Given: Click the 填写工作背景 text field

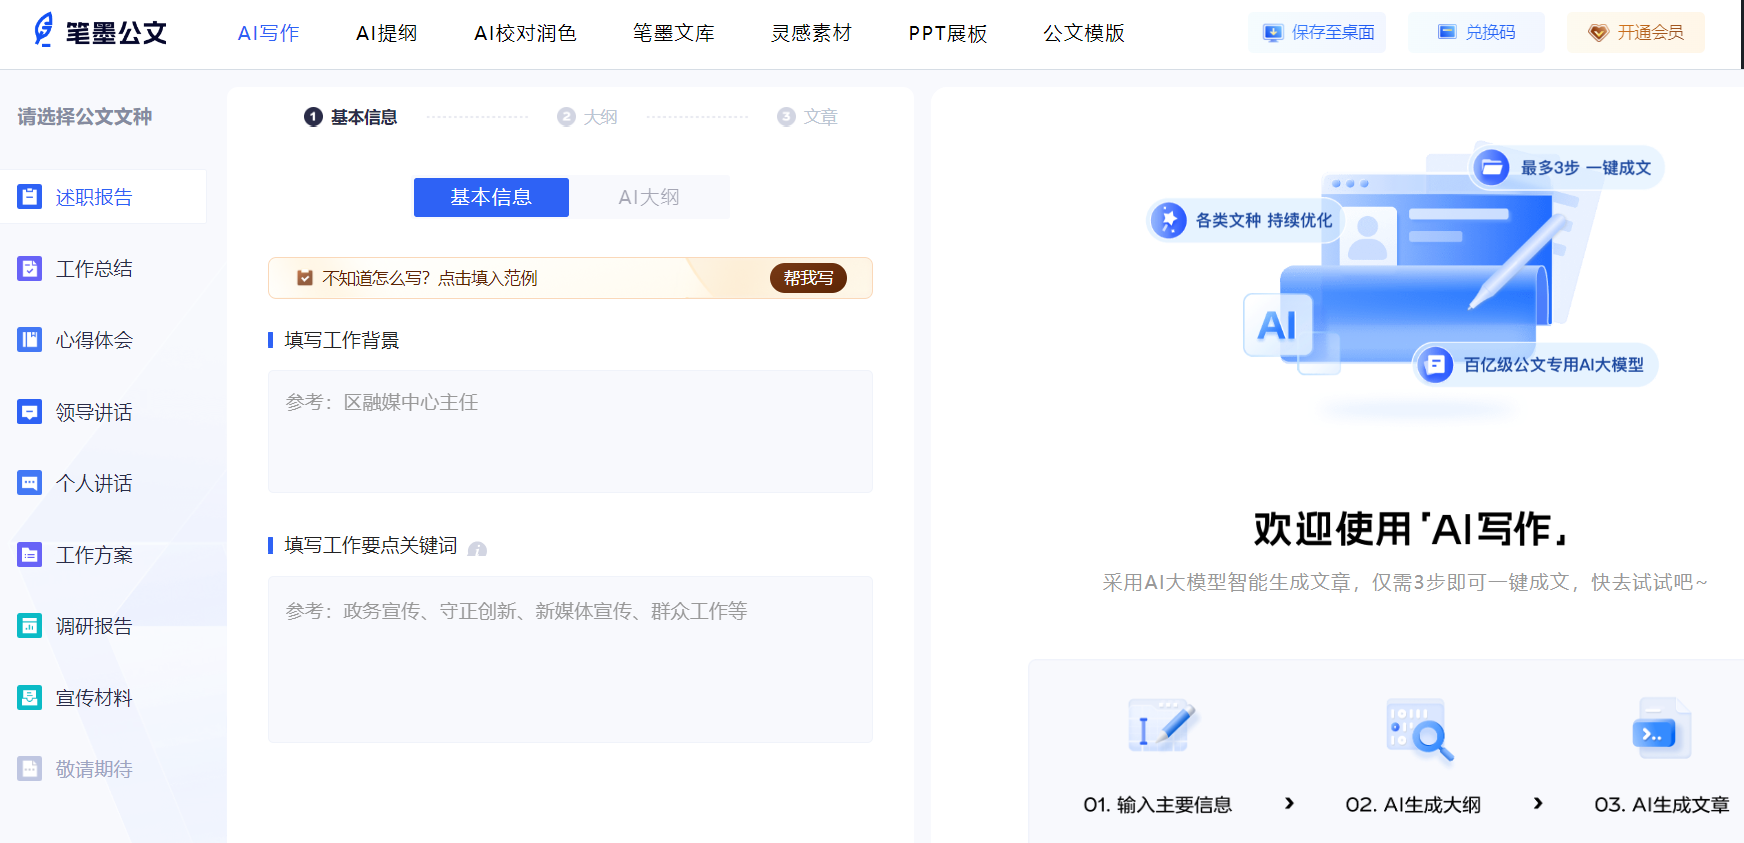Looking at the screenshot, I should 570,431.
